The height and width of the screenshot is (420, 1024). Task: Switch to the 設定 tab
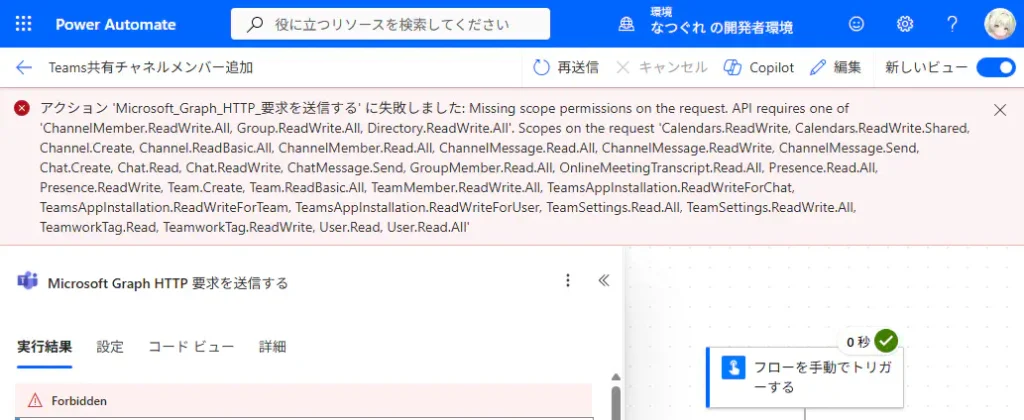tap(110, 347)
